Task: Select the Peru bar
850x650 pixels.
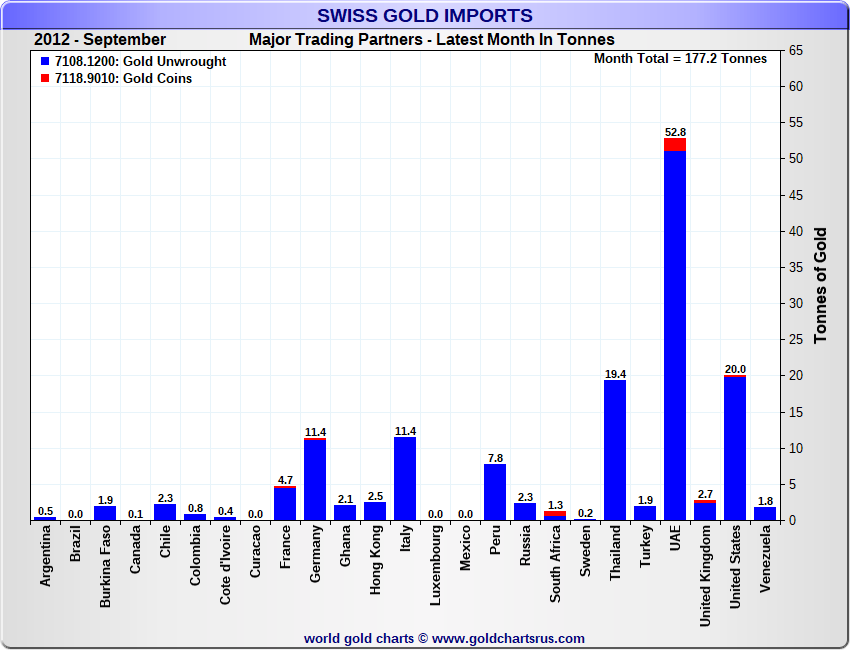Action: coord(495,492)
